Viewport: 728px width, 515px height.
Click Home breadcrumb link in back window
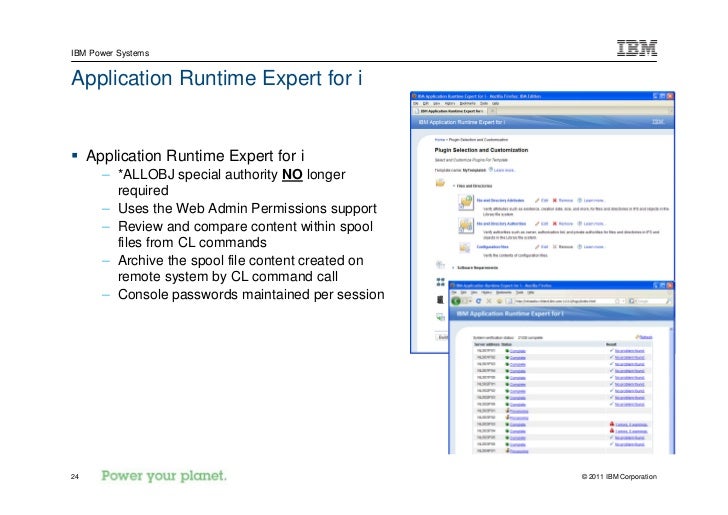pyautogui.click(x=440, y=139)
